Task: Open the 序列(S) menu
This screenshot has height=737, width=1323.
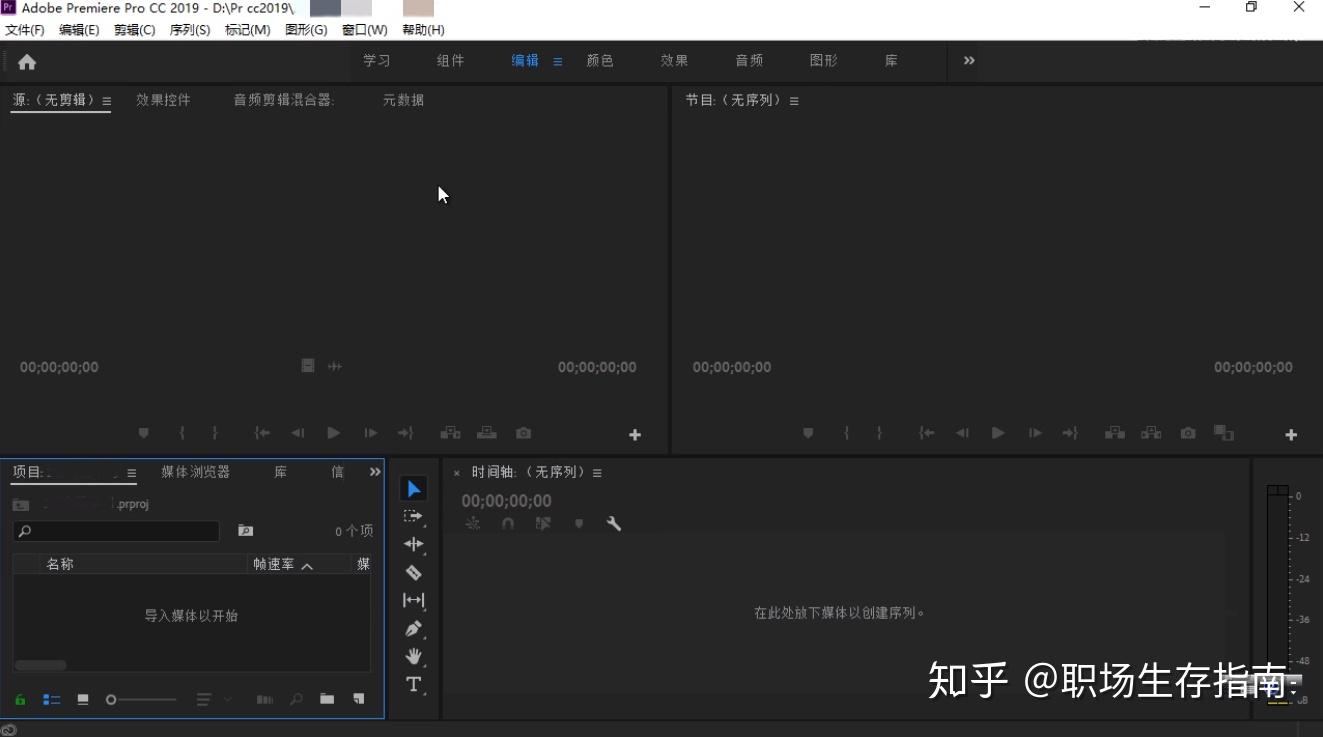Action: pyautogui.click(x=190, y=30)
